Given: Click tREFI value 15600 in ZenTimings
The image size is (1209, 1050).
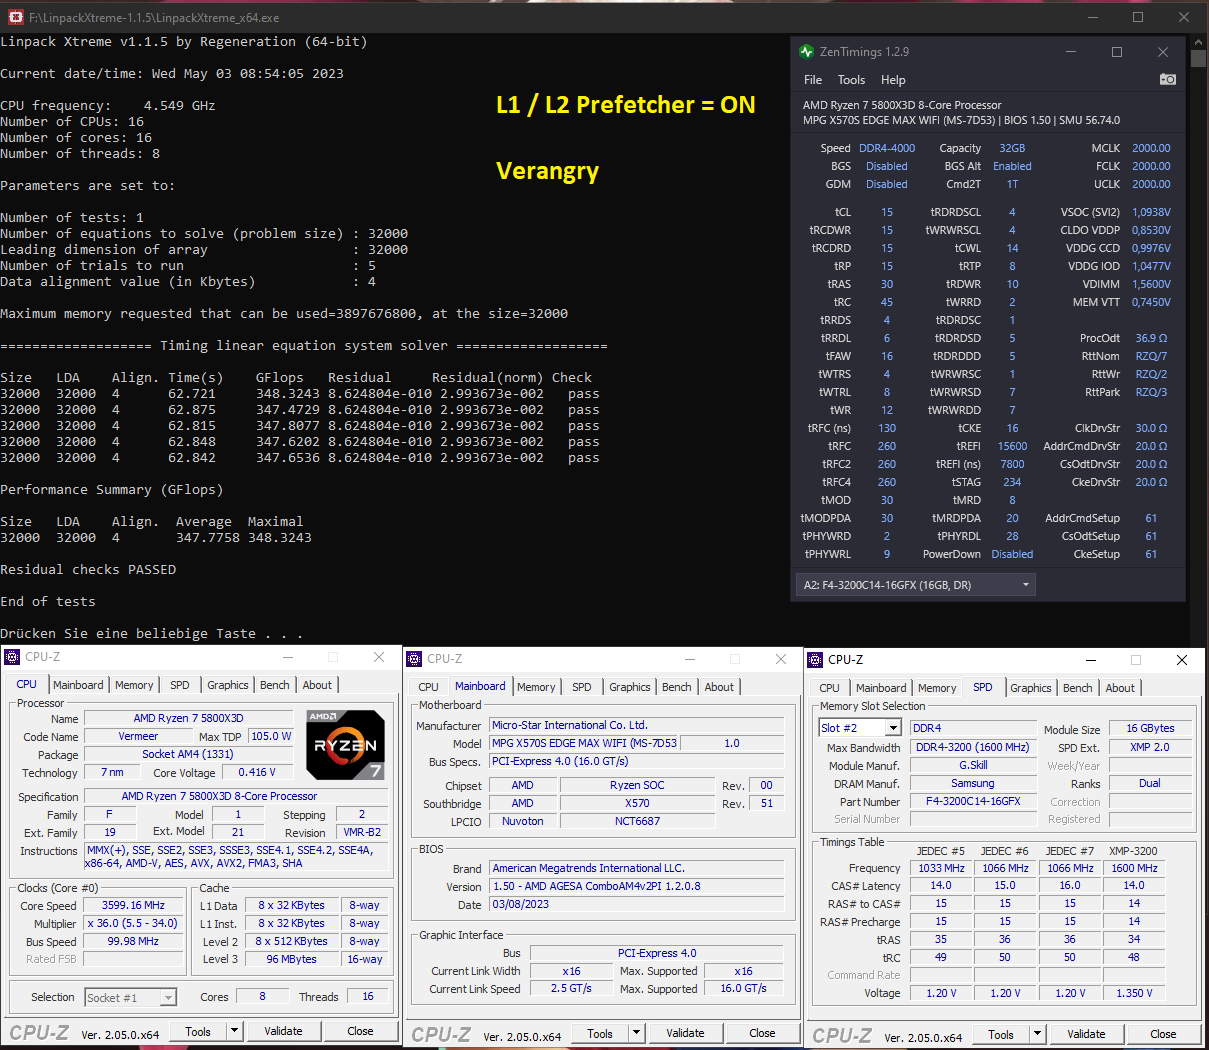Looking at the screenshot, I should pos(1012,446).
